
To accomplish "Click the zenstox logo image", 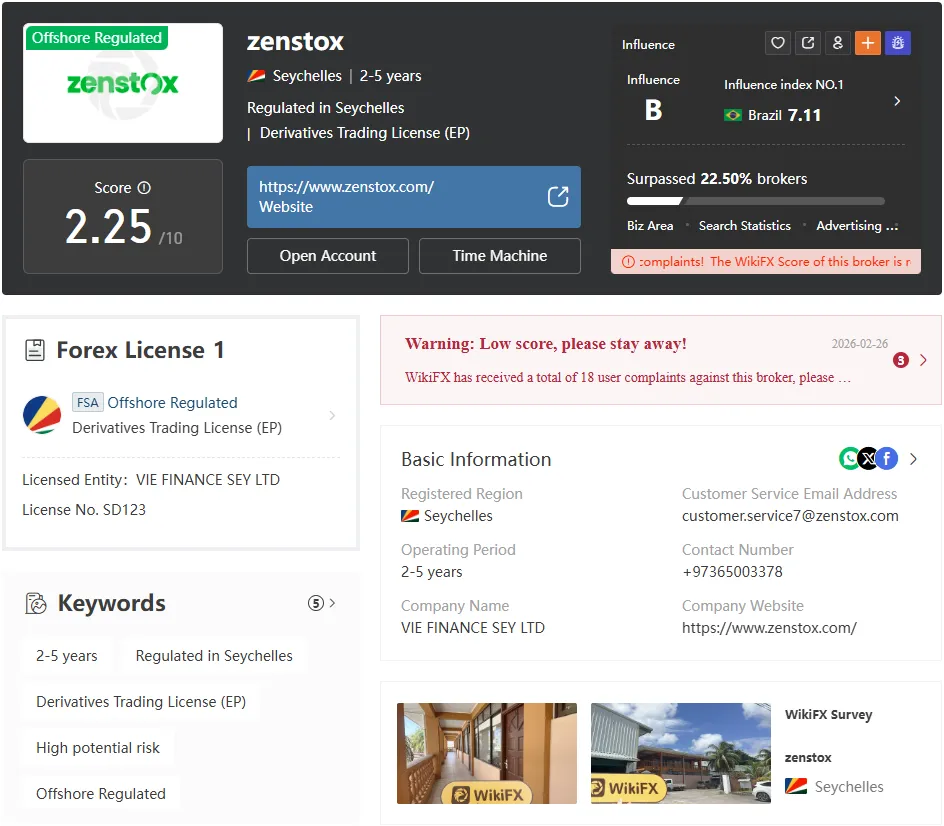I will 123,83.
